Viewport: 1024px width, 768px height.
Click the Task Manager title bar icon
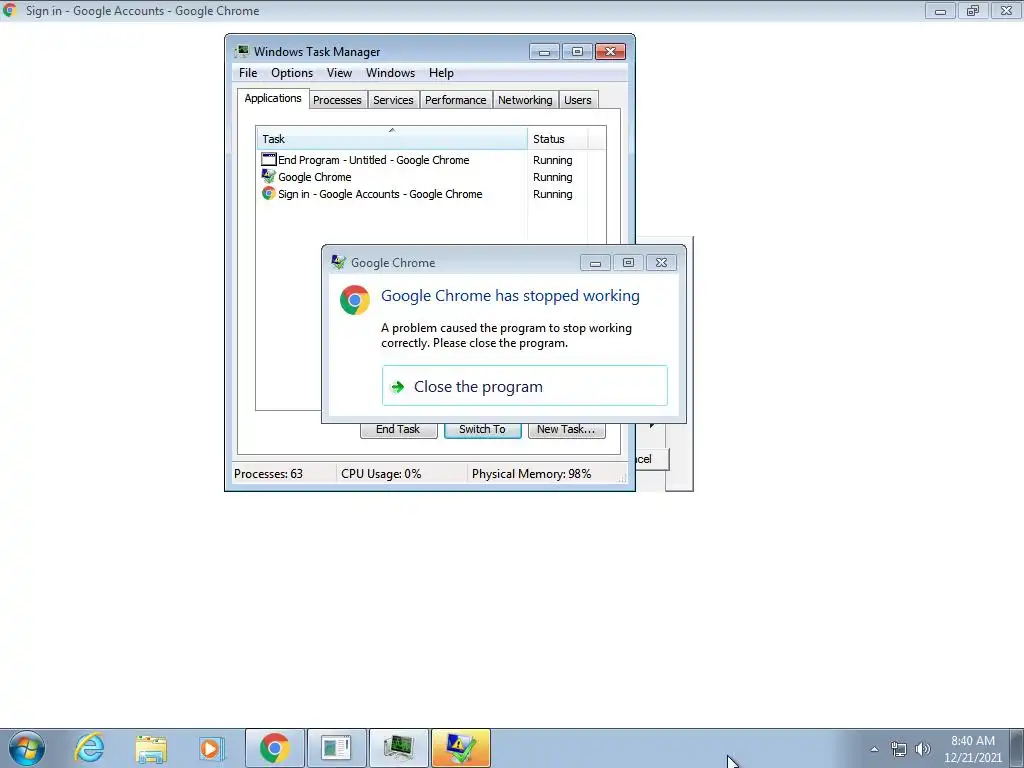242,51
